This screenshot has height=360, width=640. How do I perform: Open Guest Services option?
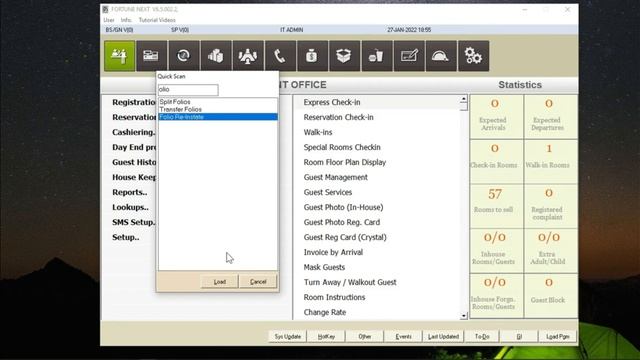tap(328, 192)
